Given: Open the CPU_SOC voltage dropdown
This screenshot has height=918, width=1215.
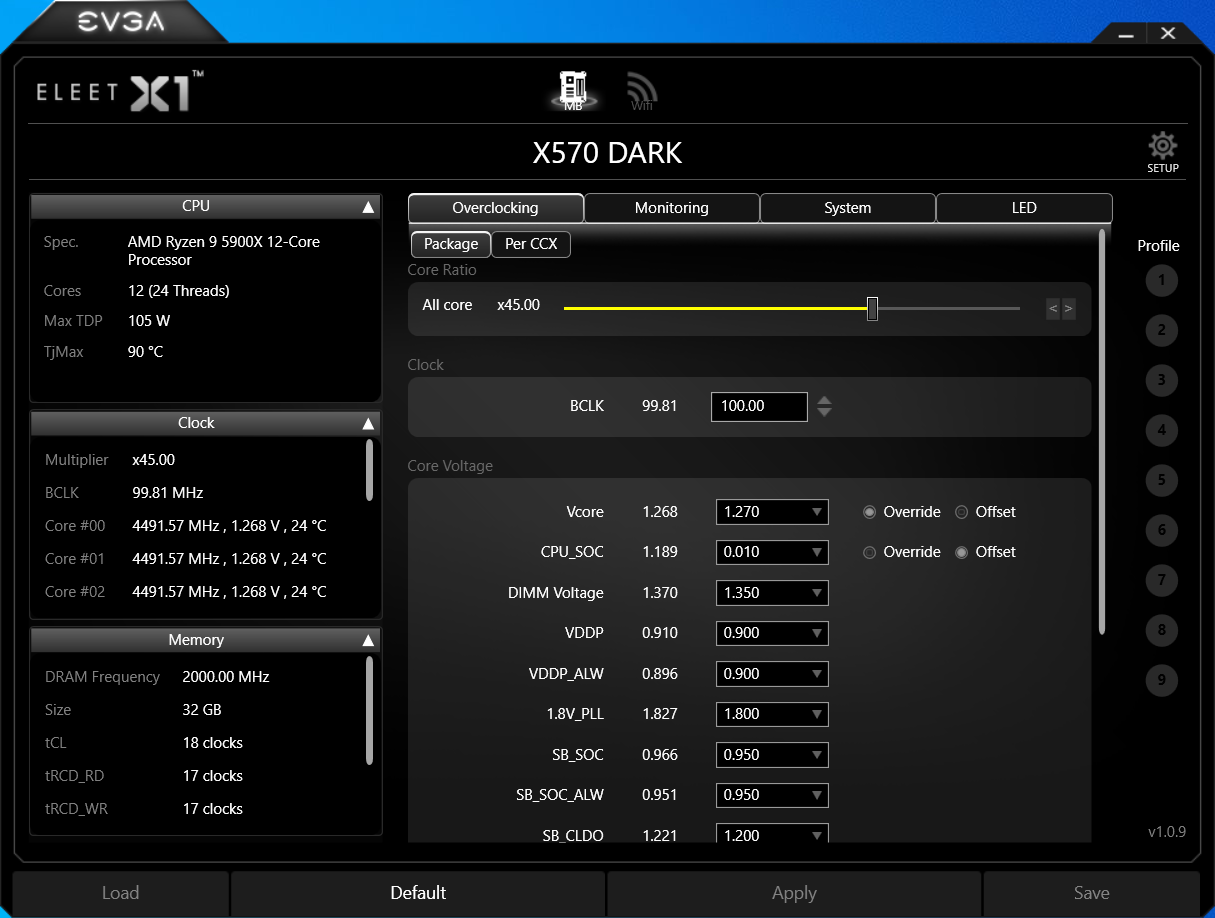Looking at the screenshot, I should point(772,552).
